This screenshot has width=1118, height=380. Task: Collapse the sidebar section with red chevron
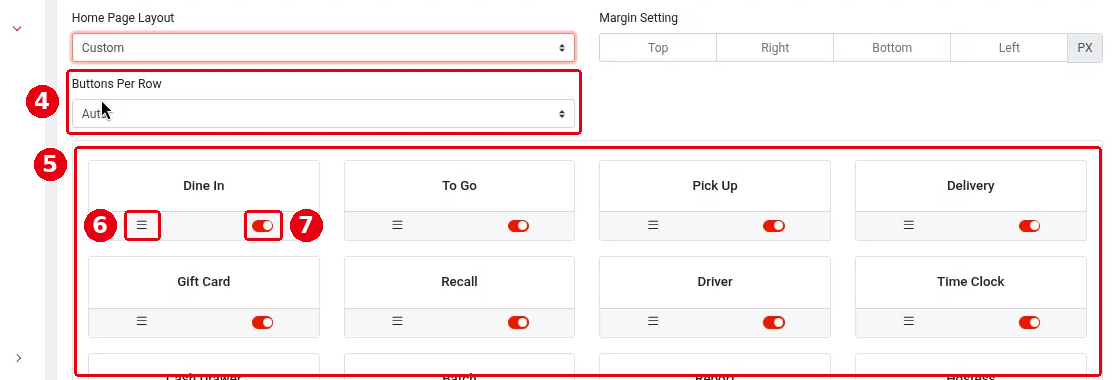17,29
